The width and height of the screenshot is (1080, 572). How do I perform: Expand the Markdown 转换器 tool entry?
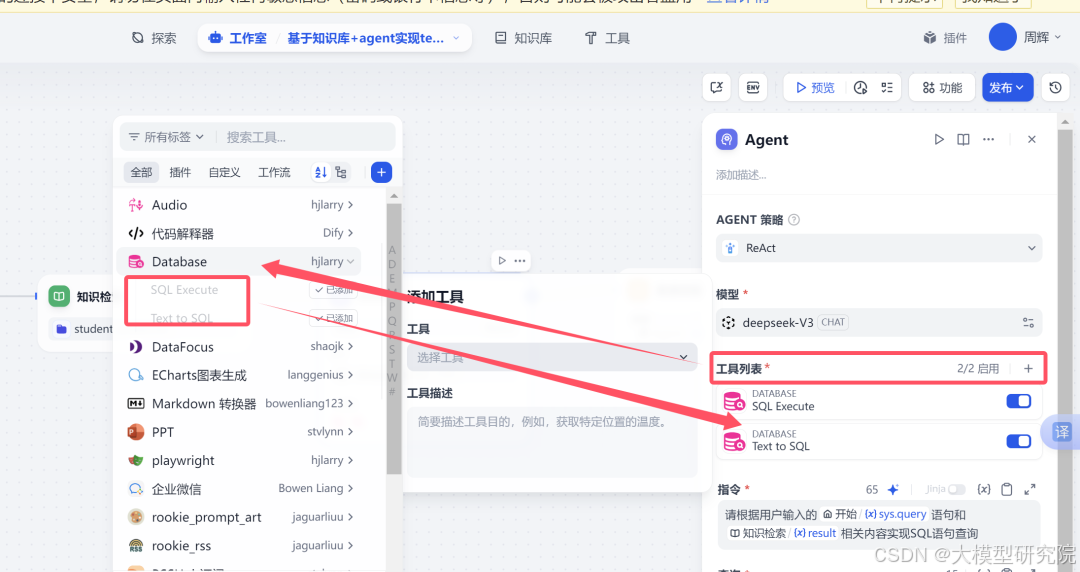point(240,403)
